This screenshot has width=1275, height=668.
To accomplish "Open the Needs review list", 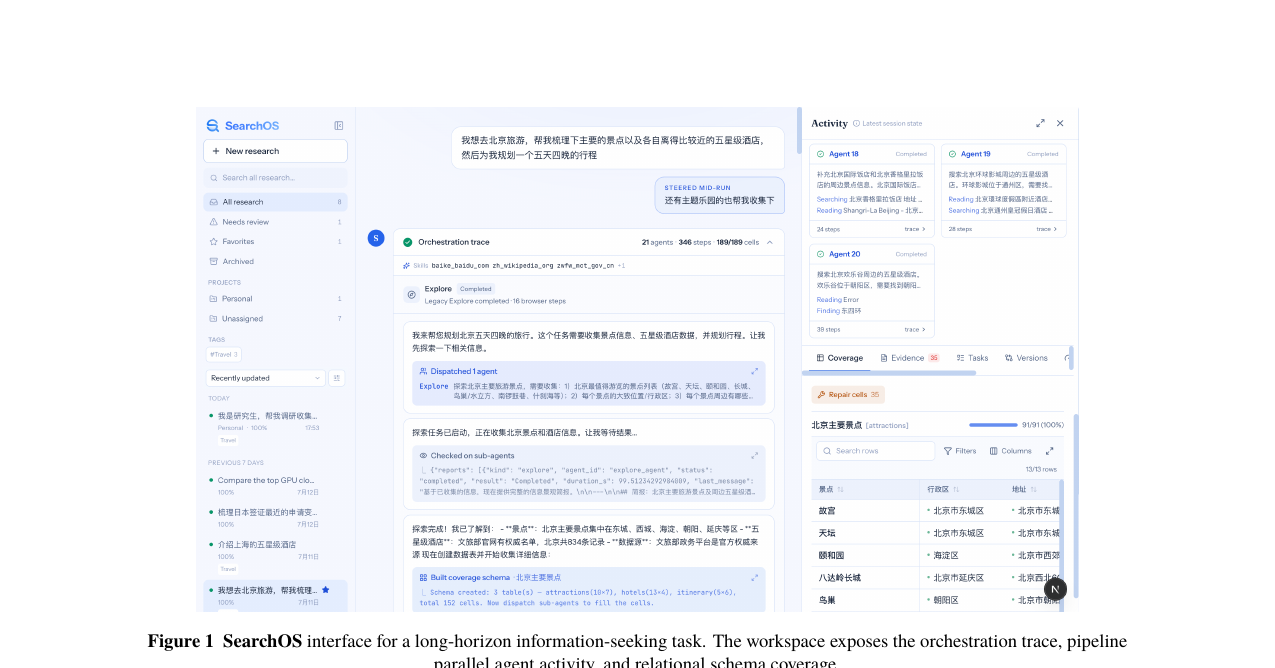I will [275, 222].
